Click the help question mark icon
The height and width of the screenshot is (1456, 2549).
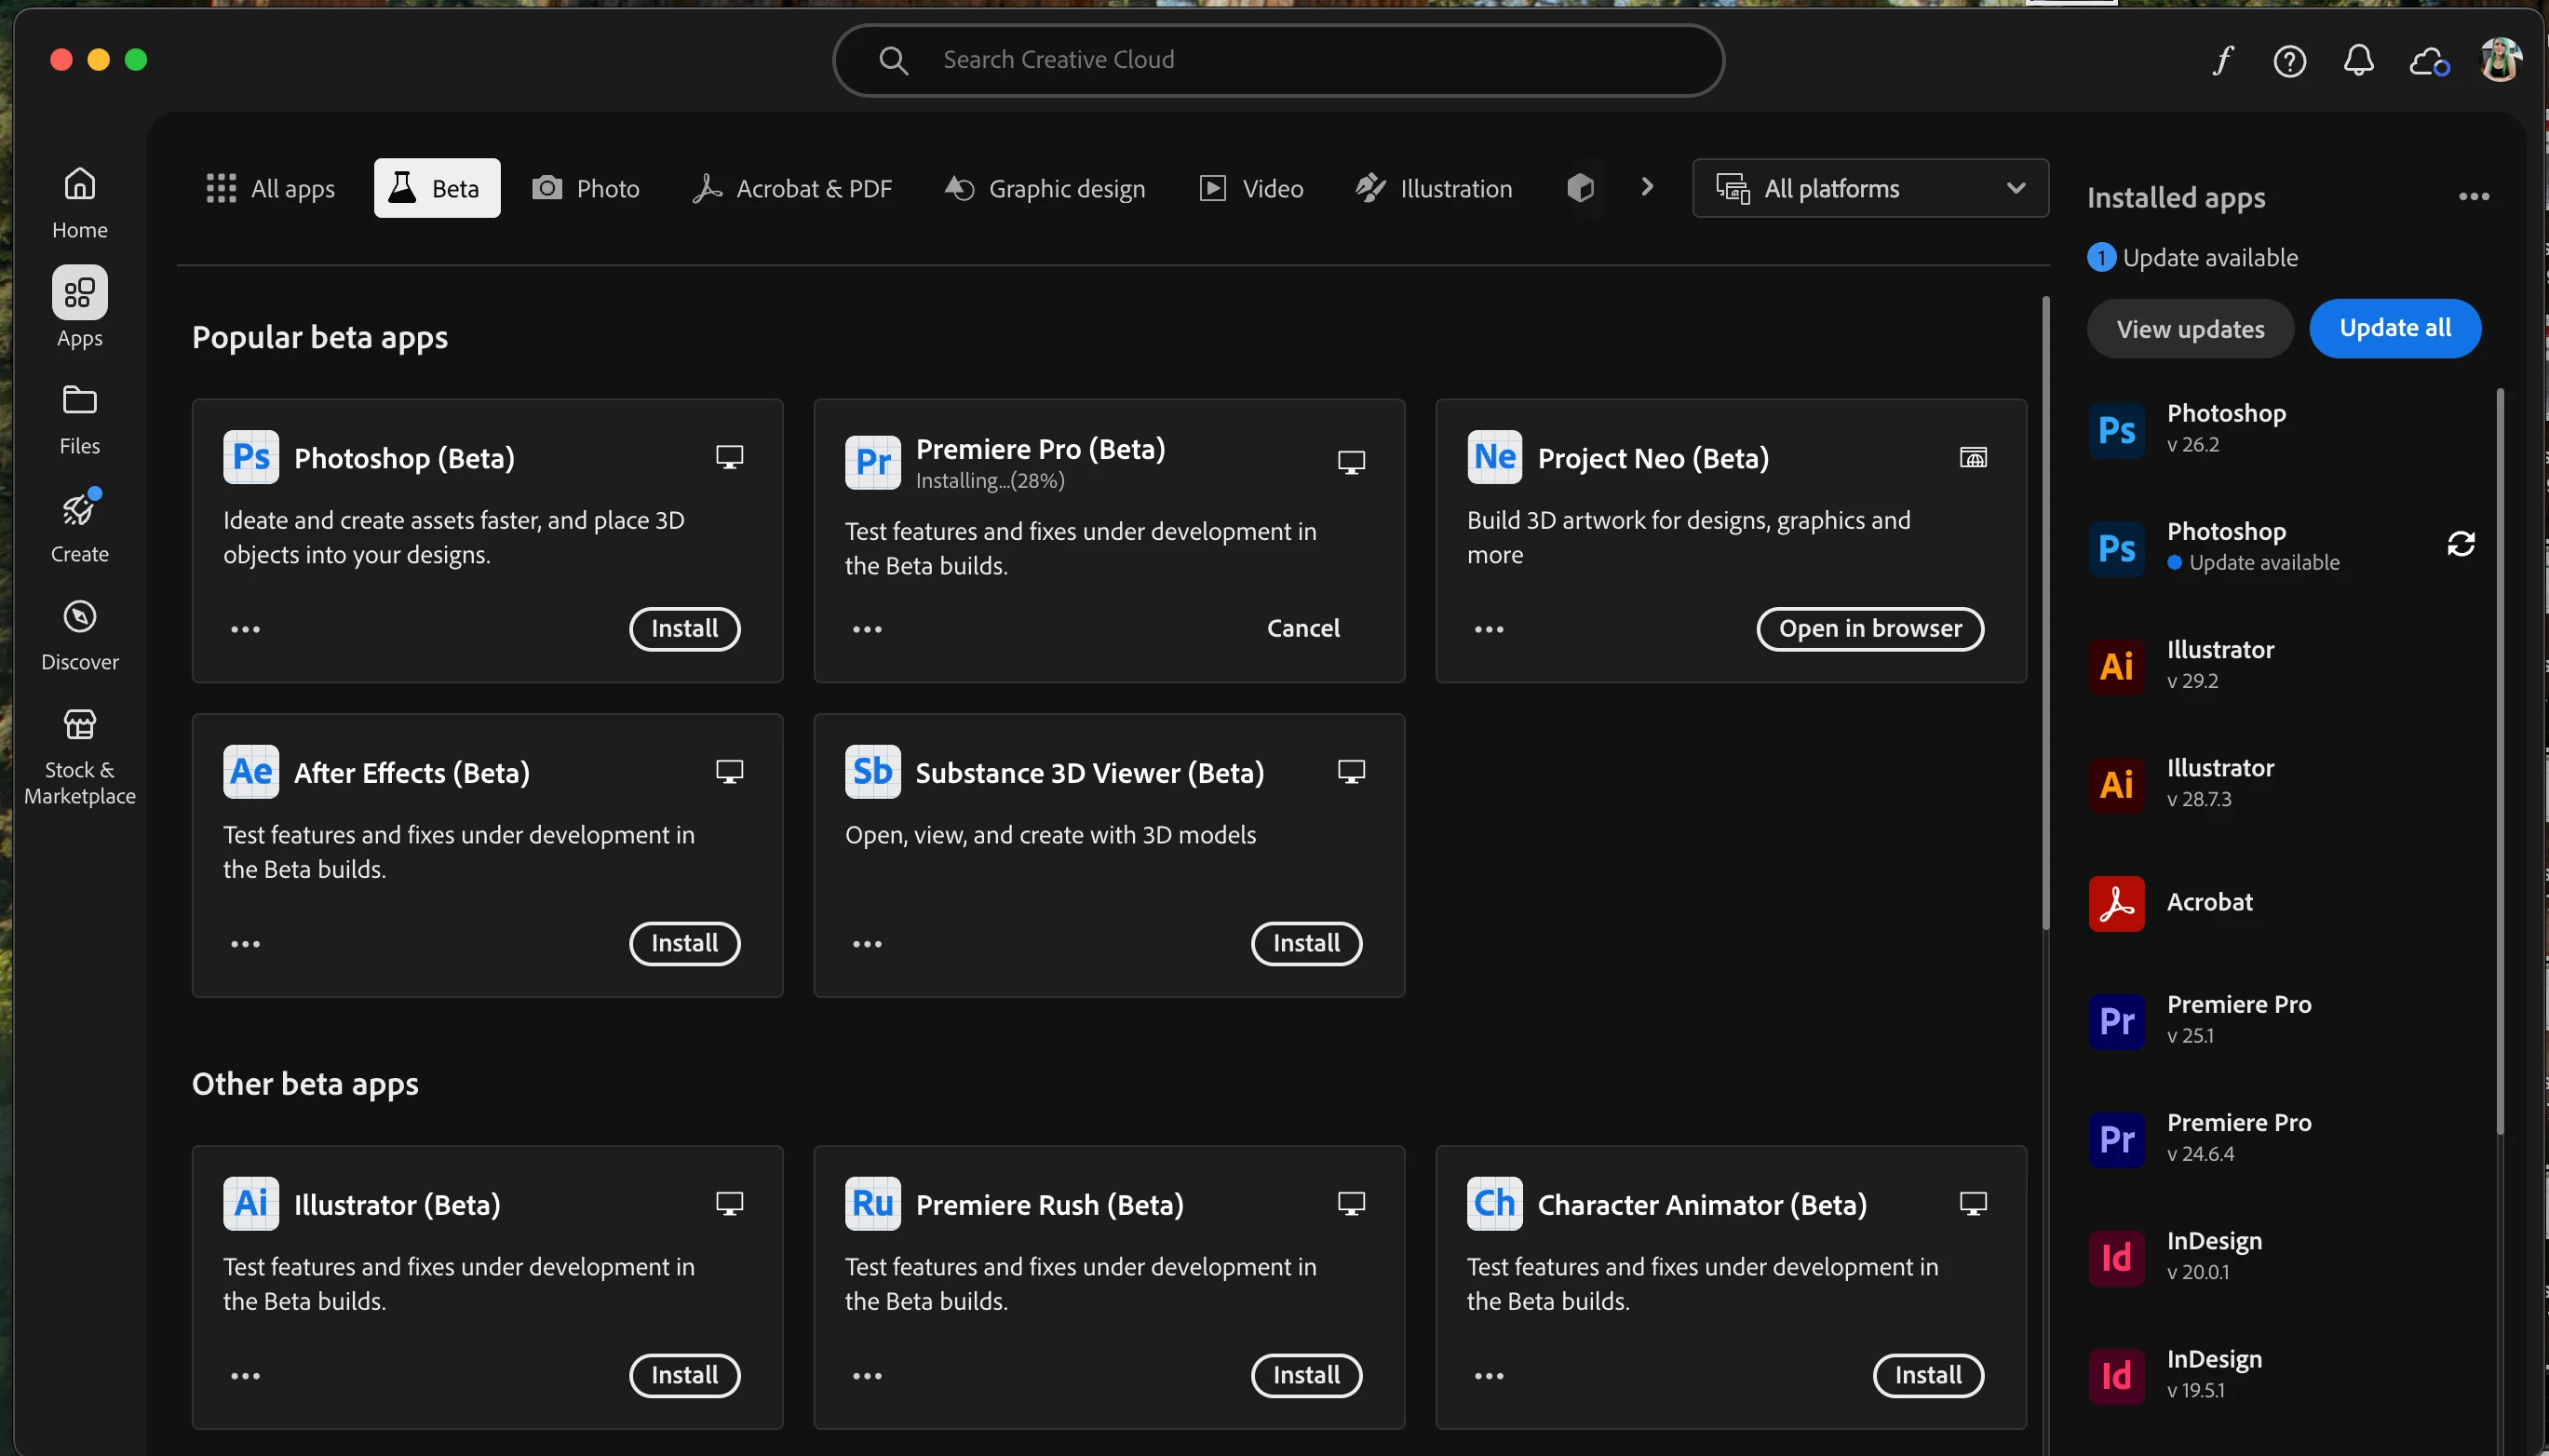click(x=2289, y=61)
